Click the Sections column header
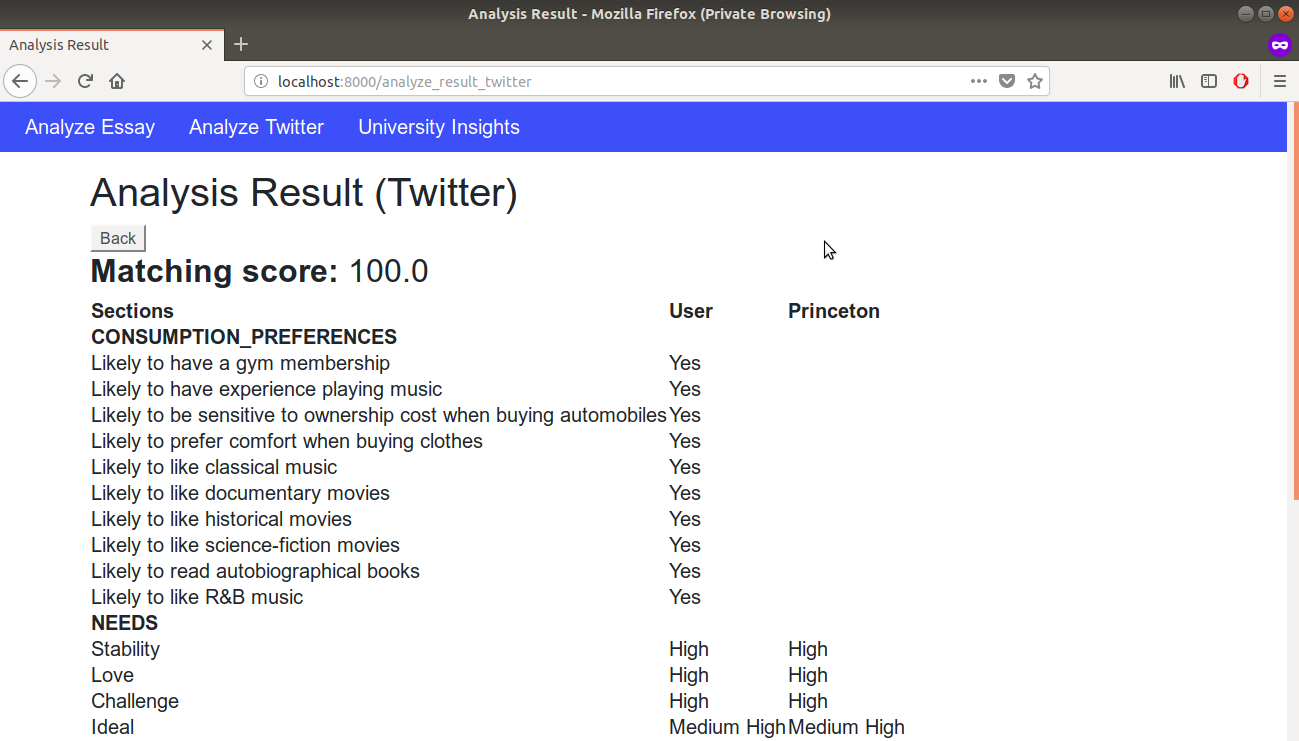This screenshot has height=741, width=1299. tap(132, 311)
